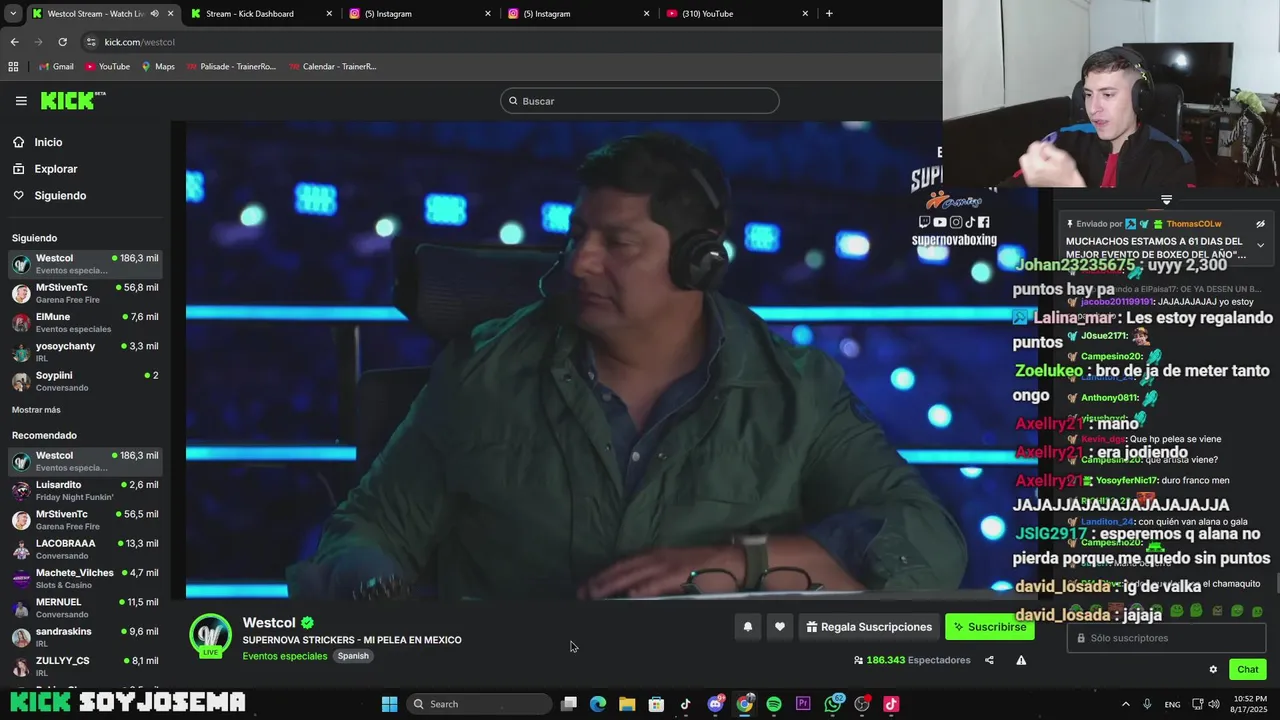Open the Calendar - TrainerR bookmark
The image size is (1280, 720).
333,67
